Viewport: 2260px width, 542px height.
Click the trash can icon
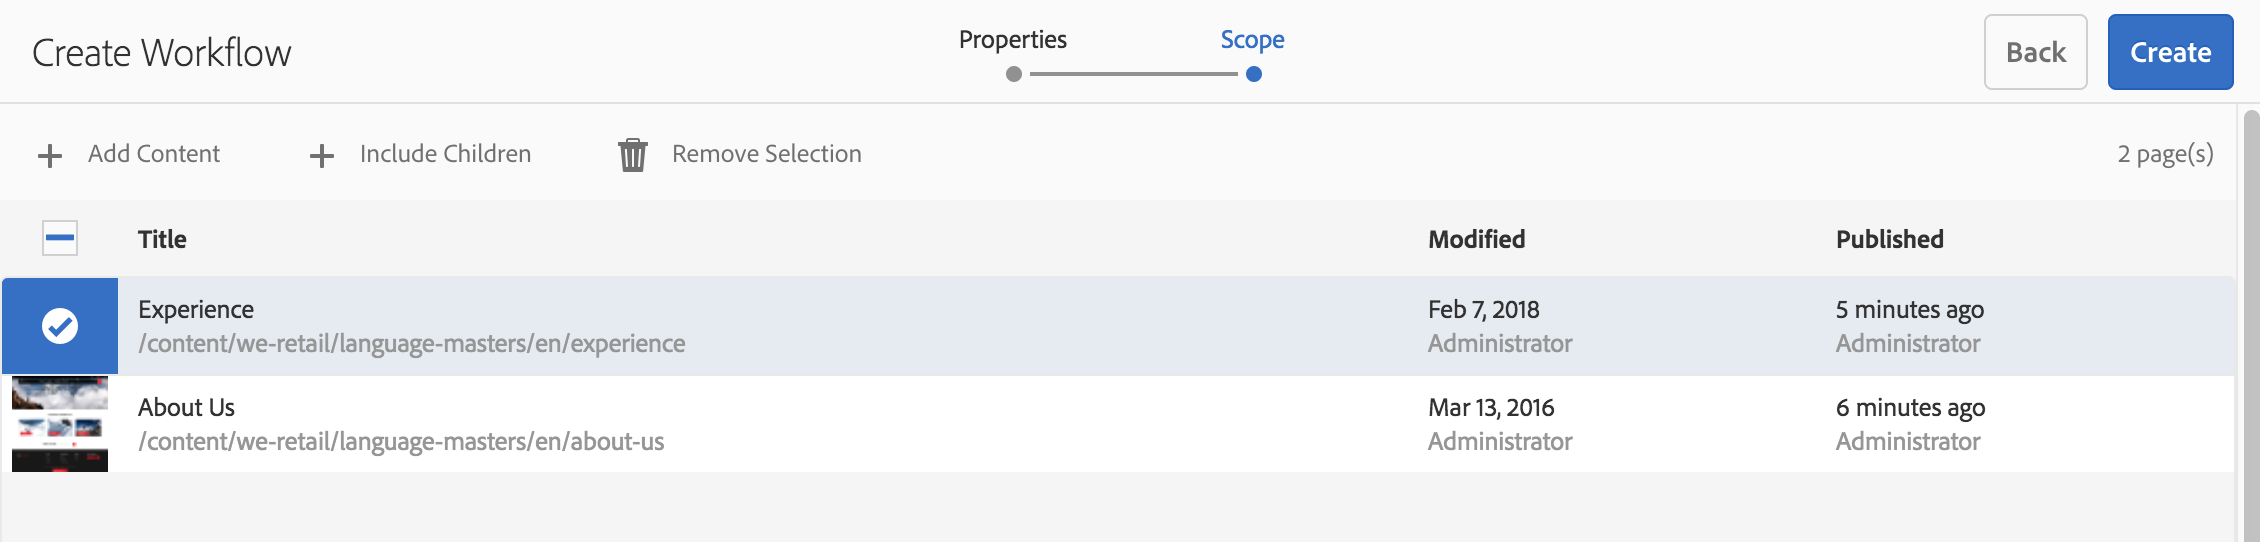[633, 155]
